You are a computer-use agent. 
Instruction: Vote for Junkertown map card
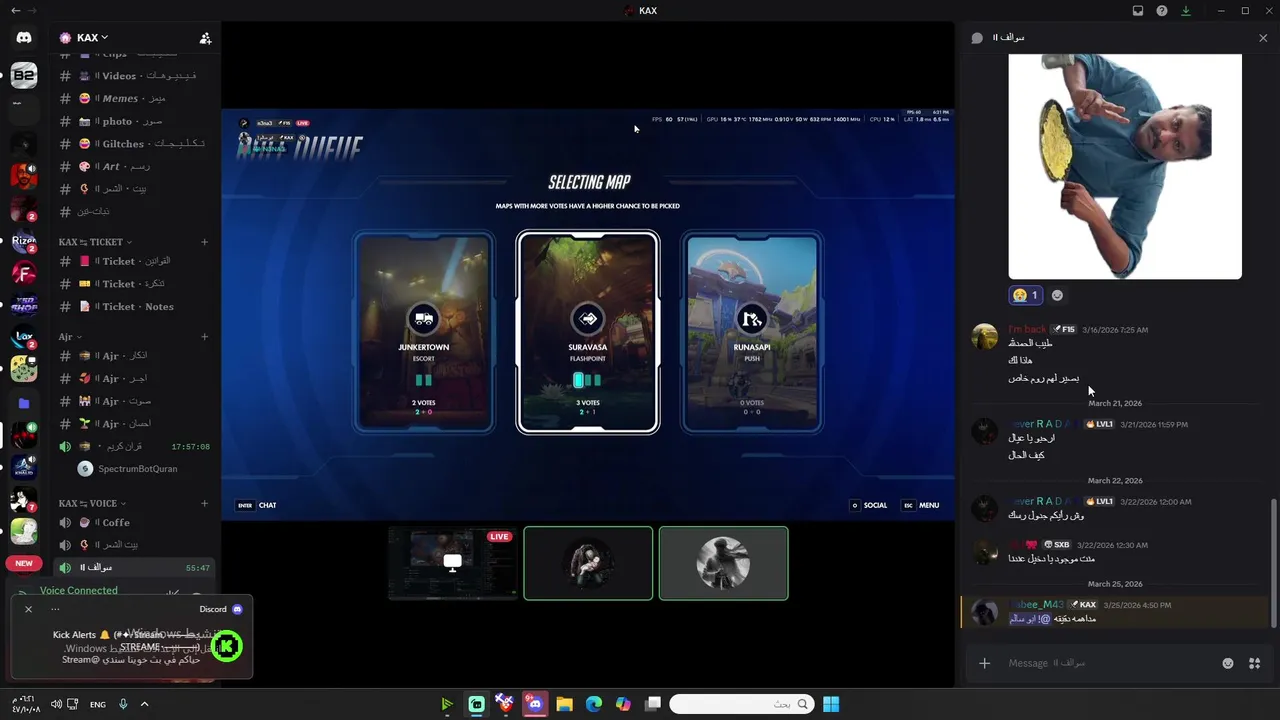[x=424, y=333]
